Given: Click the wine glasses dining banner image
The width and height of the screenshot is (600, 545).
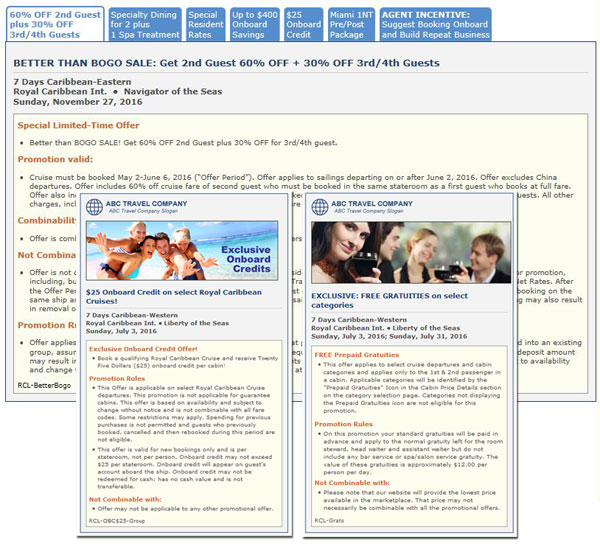Looking at the screenshot, I should [411, 252].
